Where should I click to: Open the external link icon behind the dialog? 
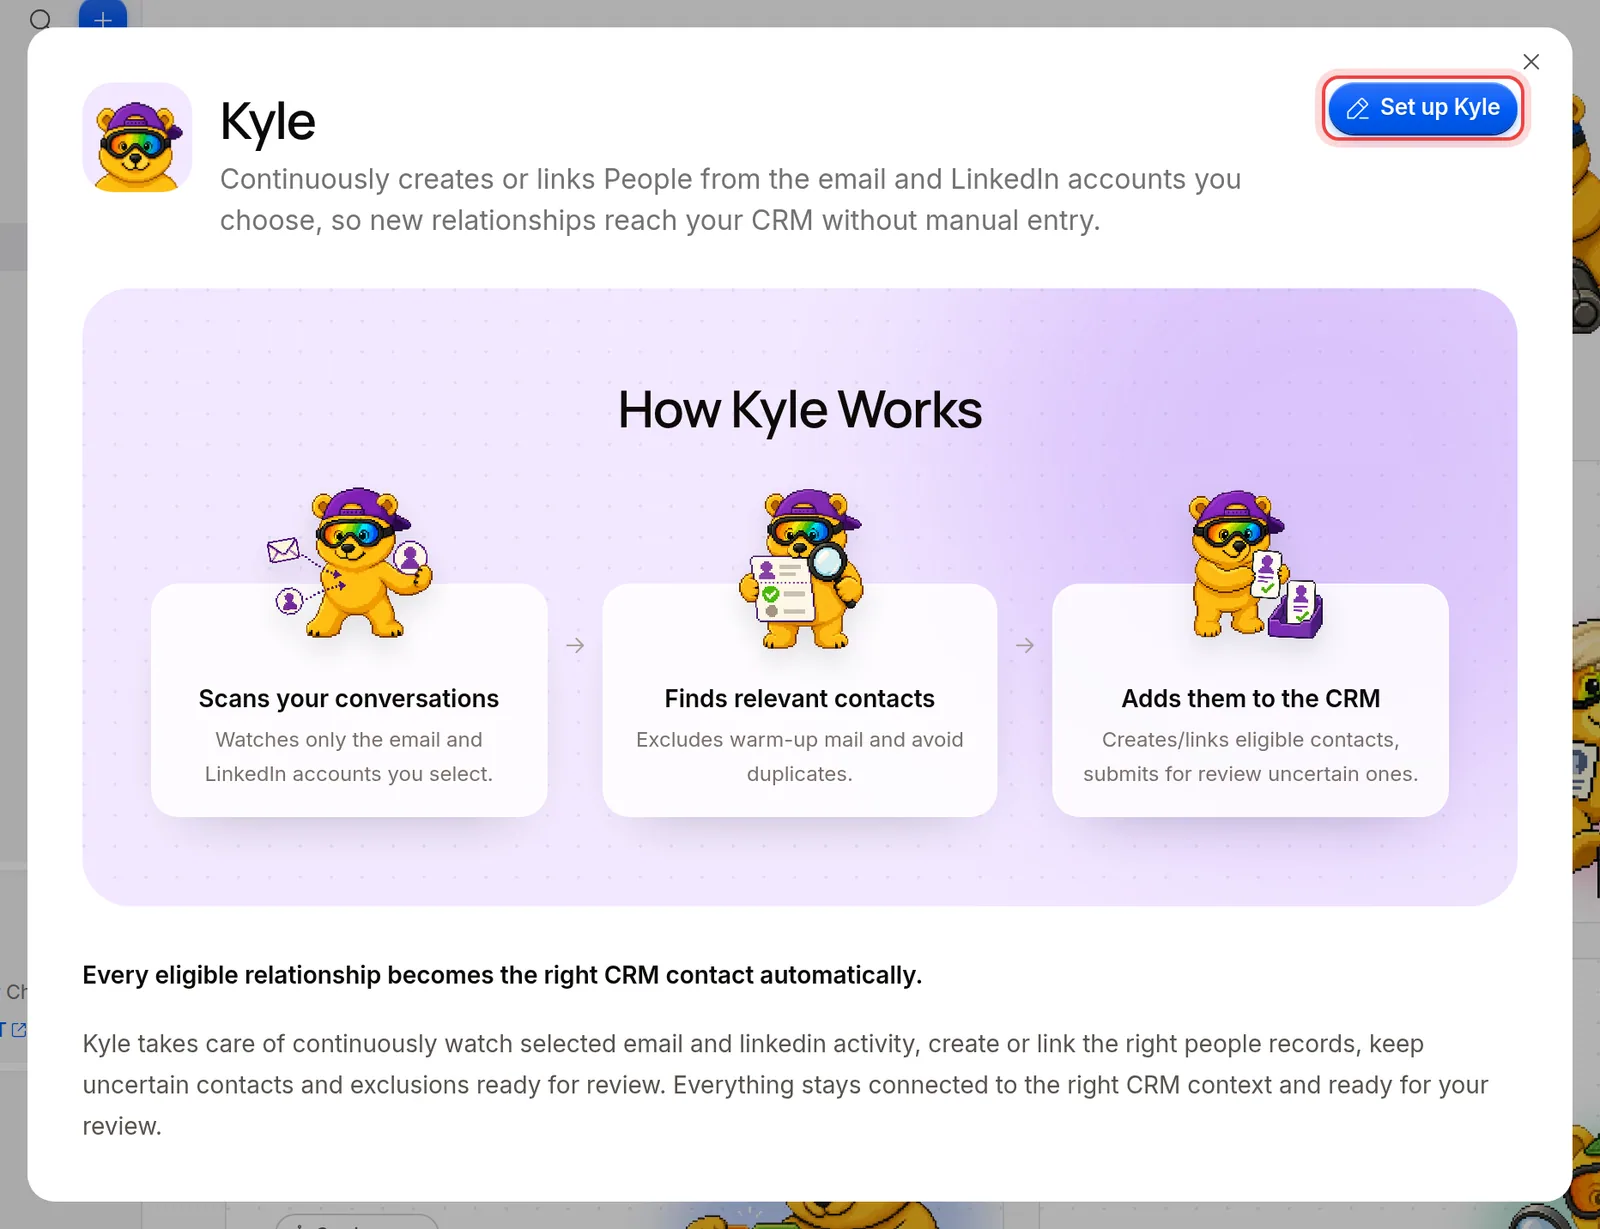[18, 1029]
